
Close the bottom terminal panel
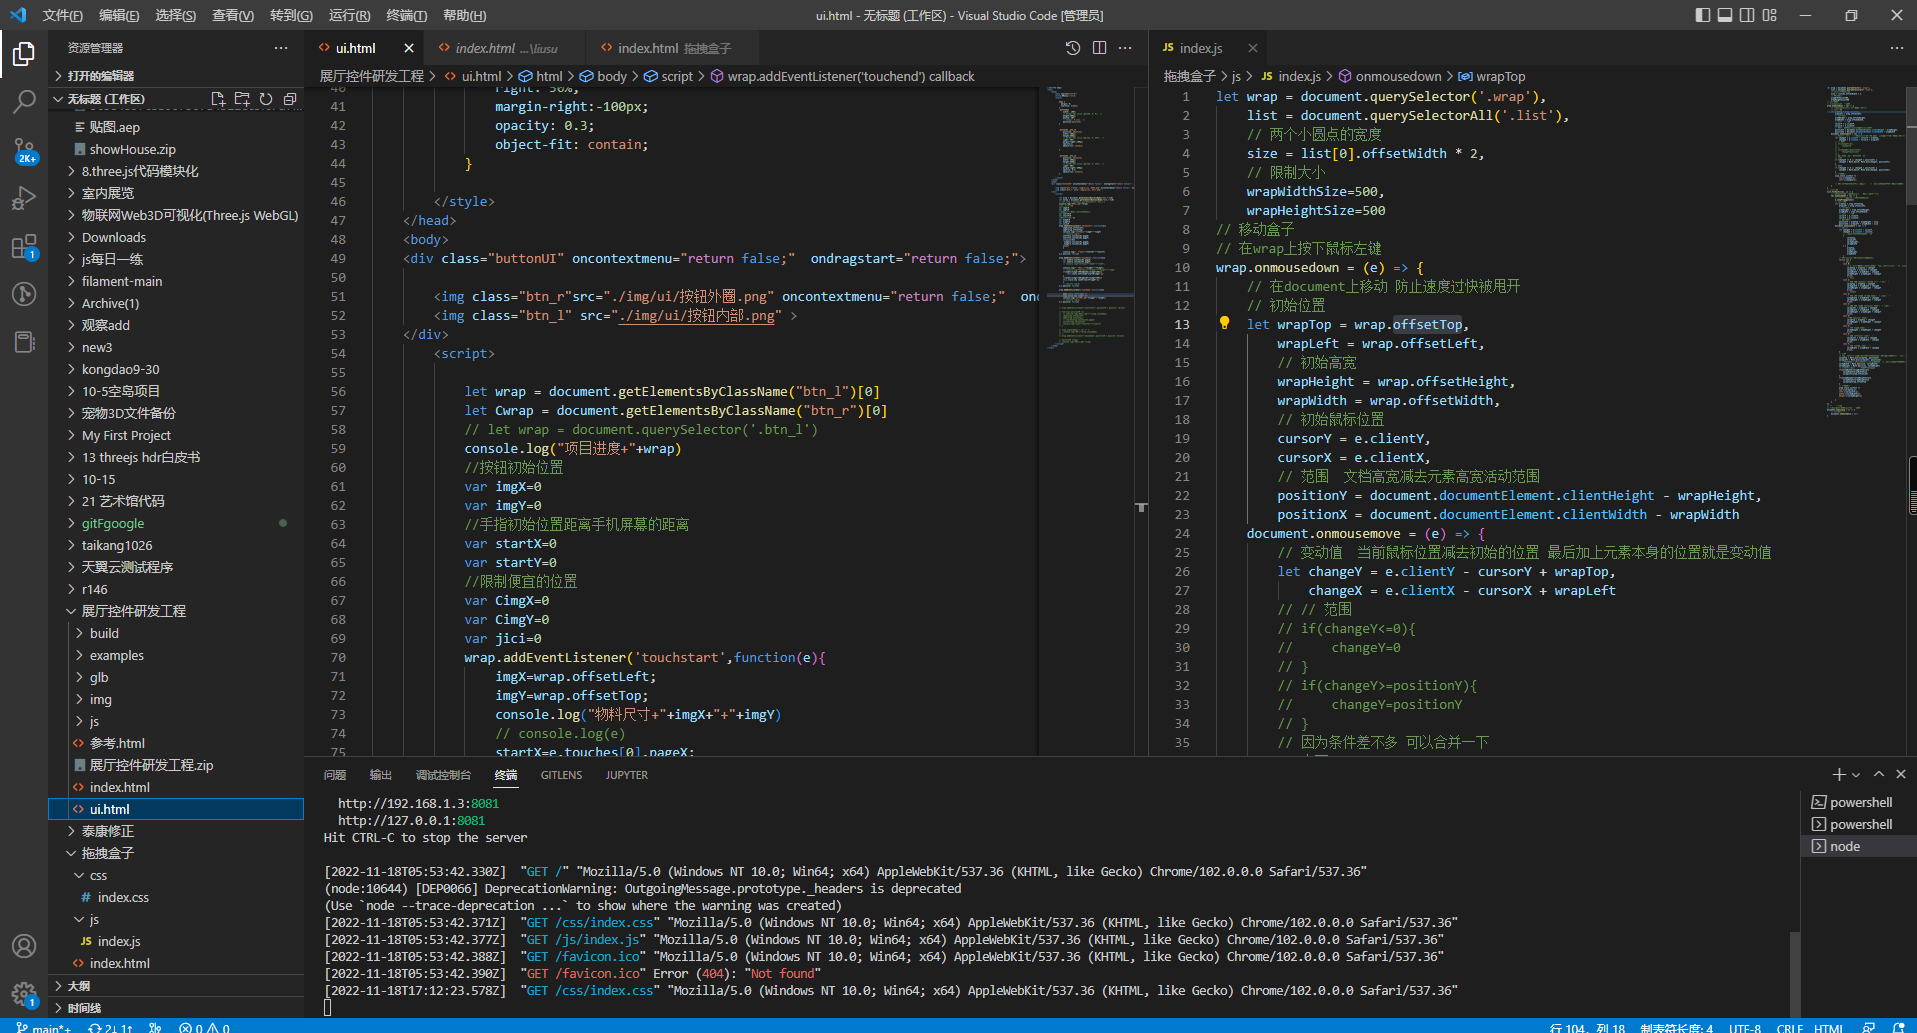coord(1901,775)
